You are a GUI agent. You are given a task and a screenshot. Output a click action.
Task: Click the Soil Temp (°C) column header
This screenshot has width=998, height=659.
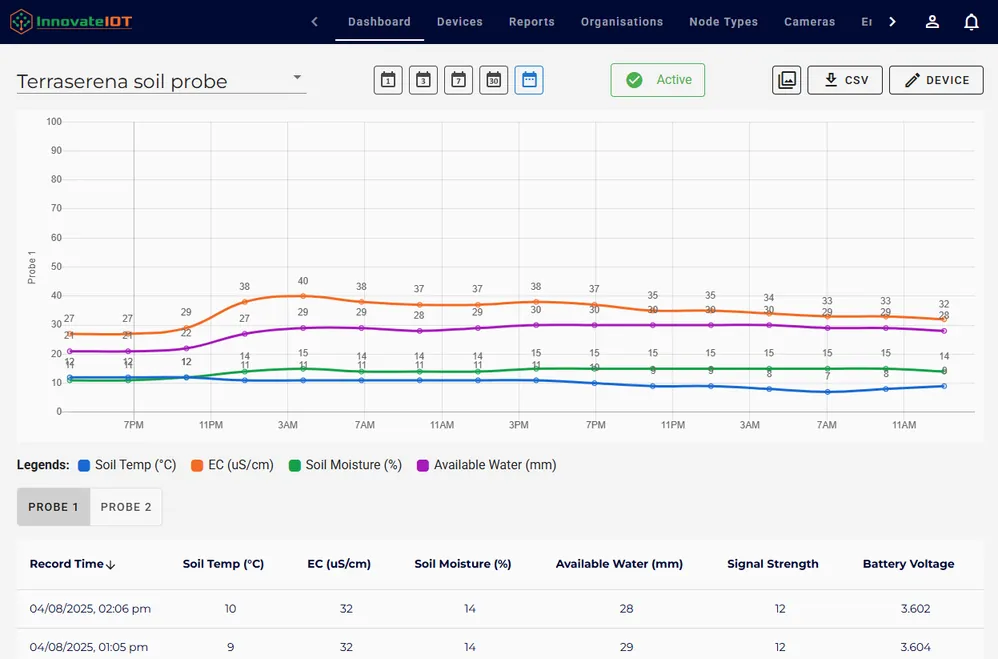coord(223,564)
